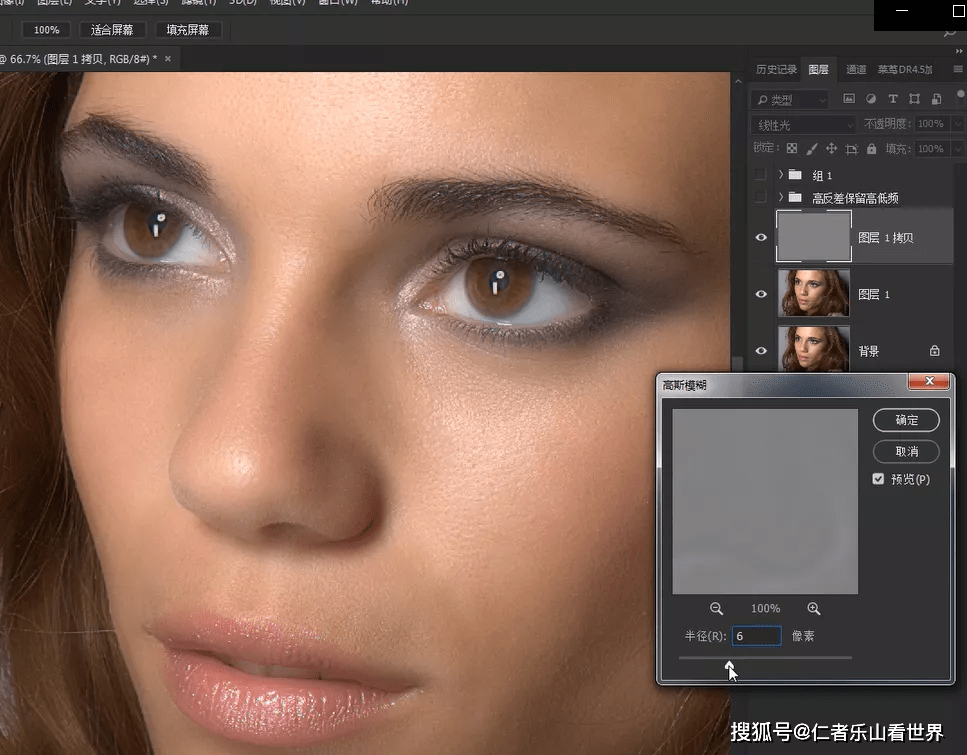Collapse the panel group with double arrows
This screenshot has width=967, height=755.
[x=959, y=51]
